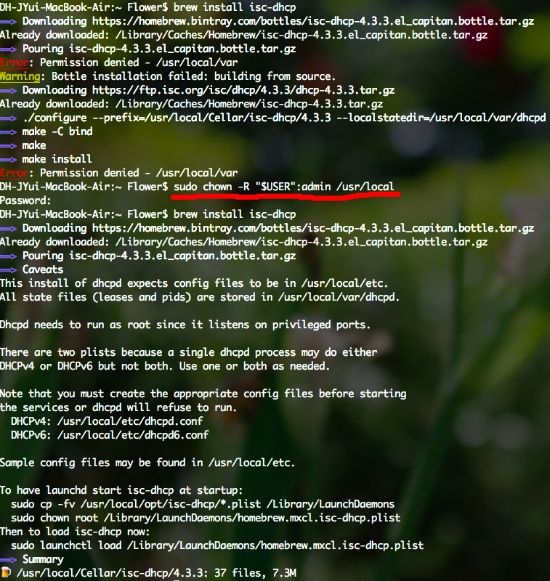Click the arrow before Summary

(x=8, y=559)
